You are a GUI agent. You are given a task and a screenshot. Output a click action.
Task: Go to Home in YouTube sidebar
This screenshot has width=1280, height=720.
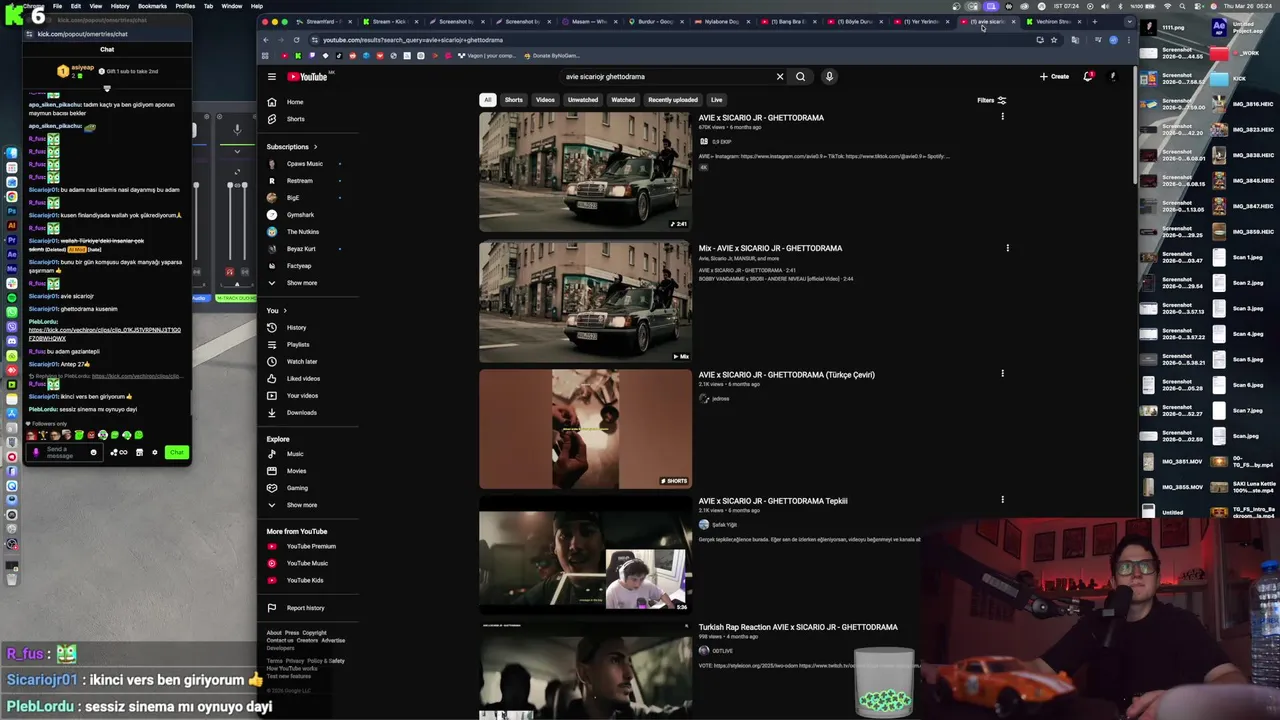tap(294, 102)
